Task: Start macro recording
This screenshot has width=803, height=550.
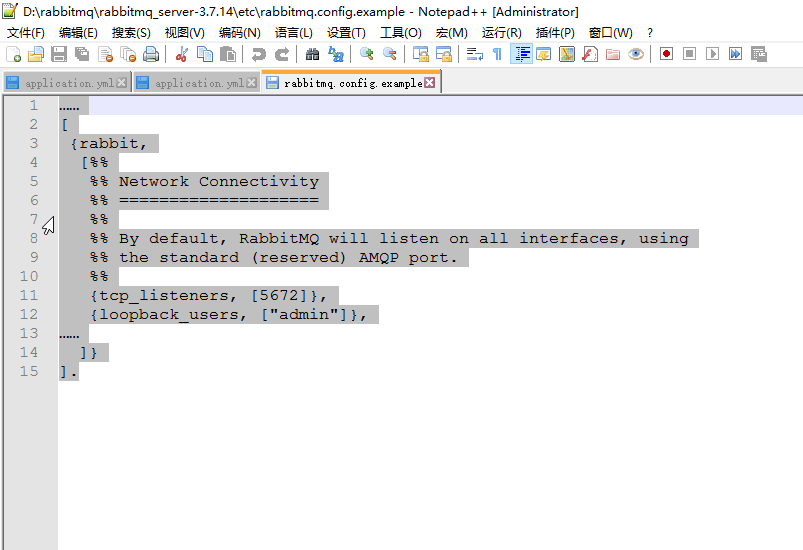Action: click(666, 54)
